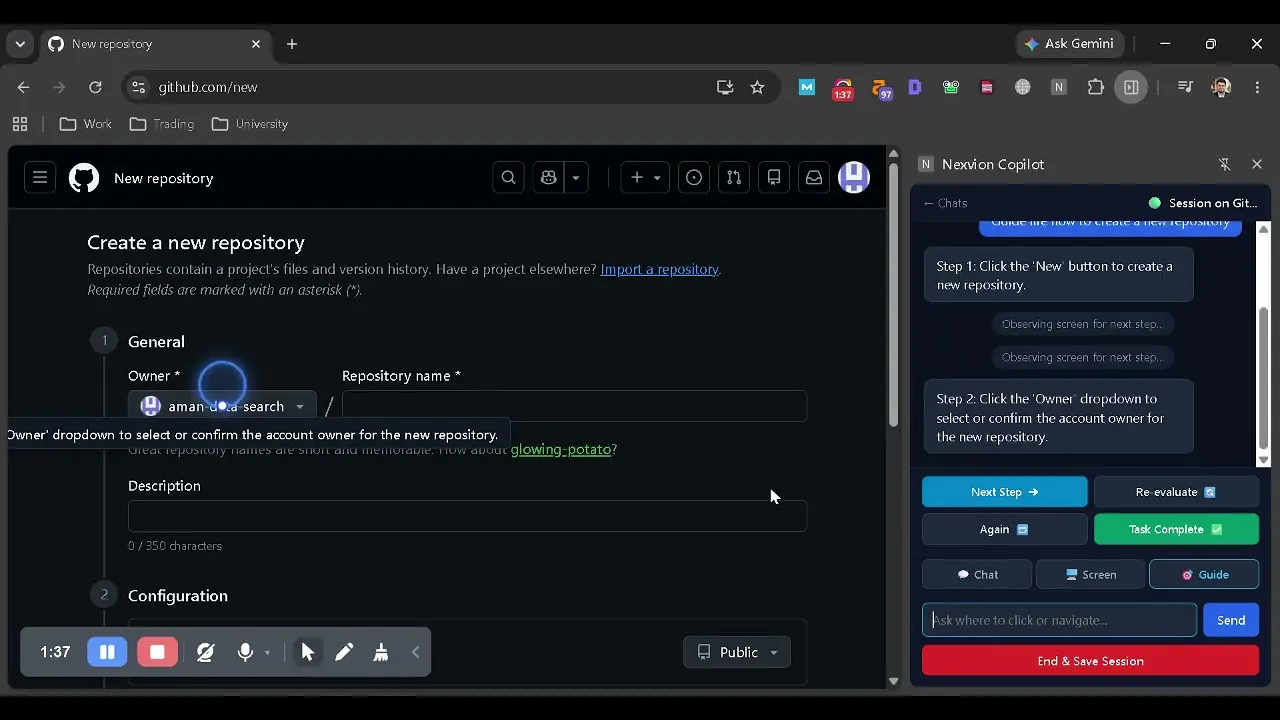Switch to the Guide mode tab
The width and height of the screenshot is (1280, 720).
1204,574
